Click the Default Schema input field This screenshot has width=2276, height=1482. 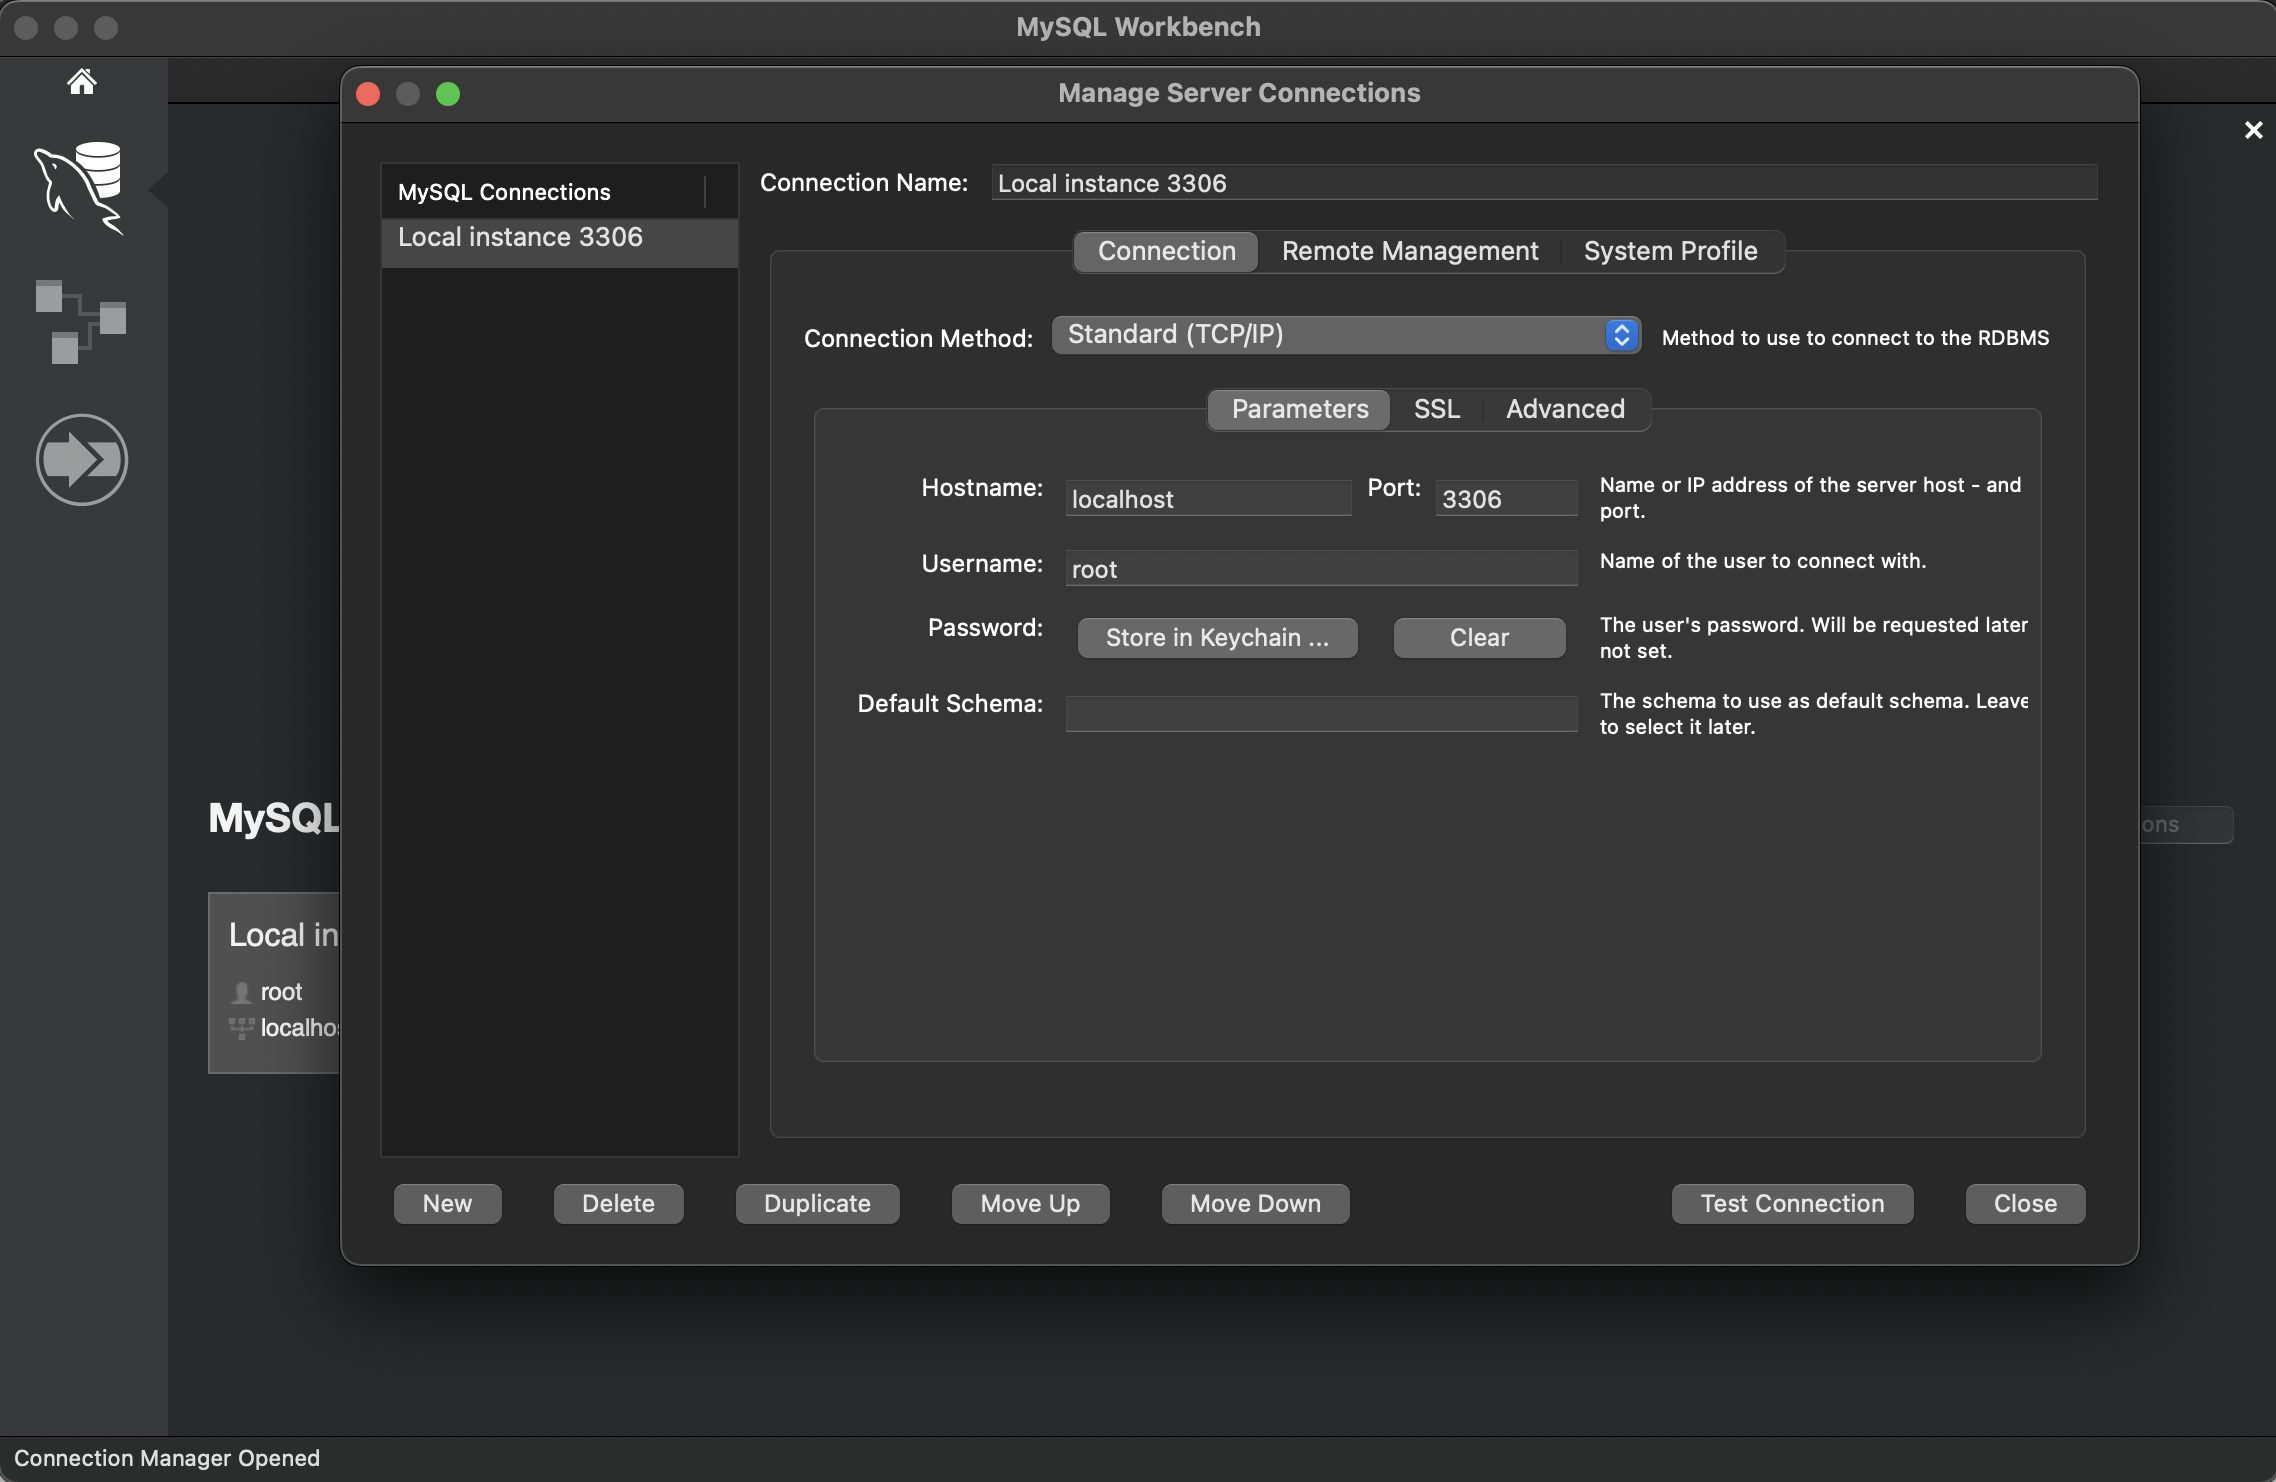1320,714
